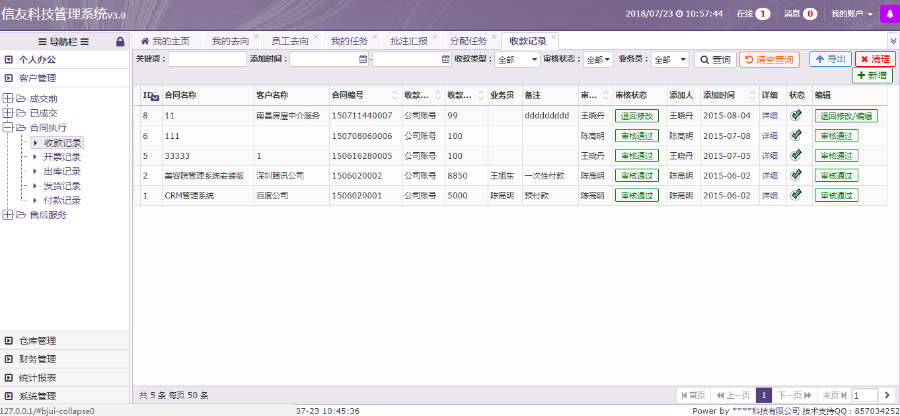Click the 客户管理 accordion header
900x416 pixels.
tap(65, 78)
